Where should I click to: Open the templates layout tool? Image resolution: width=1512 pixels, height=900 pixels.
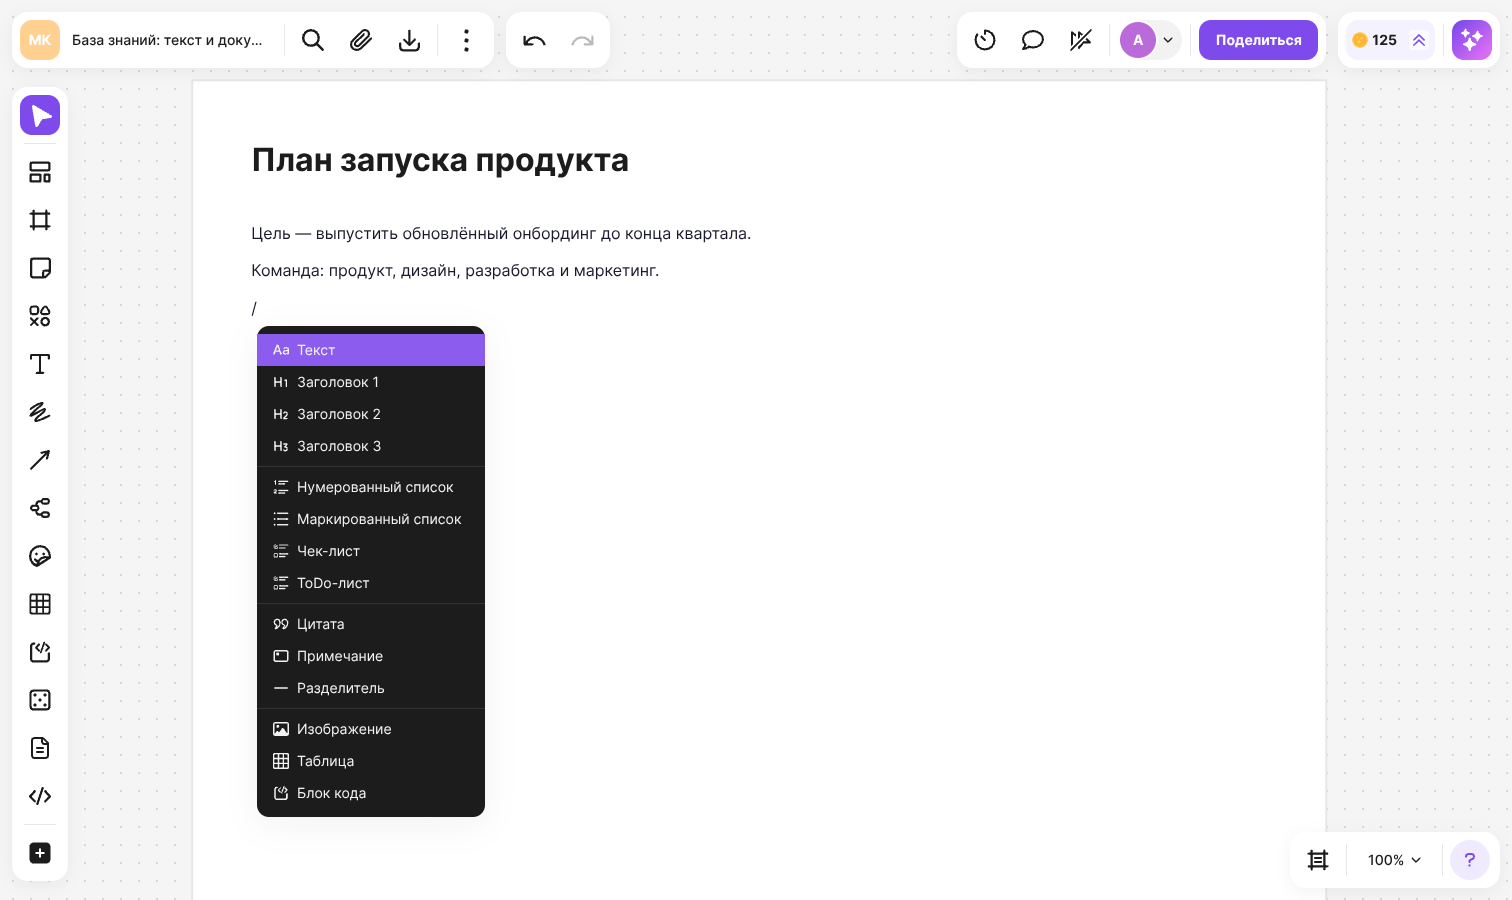[x=40, y=172]
